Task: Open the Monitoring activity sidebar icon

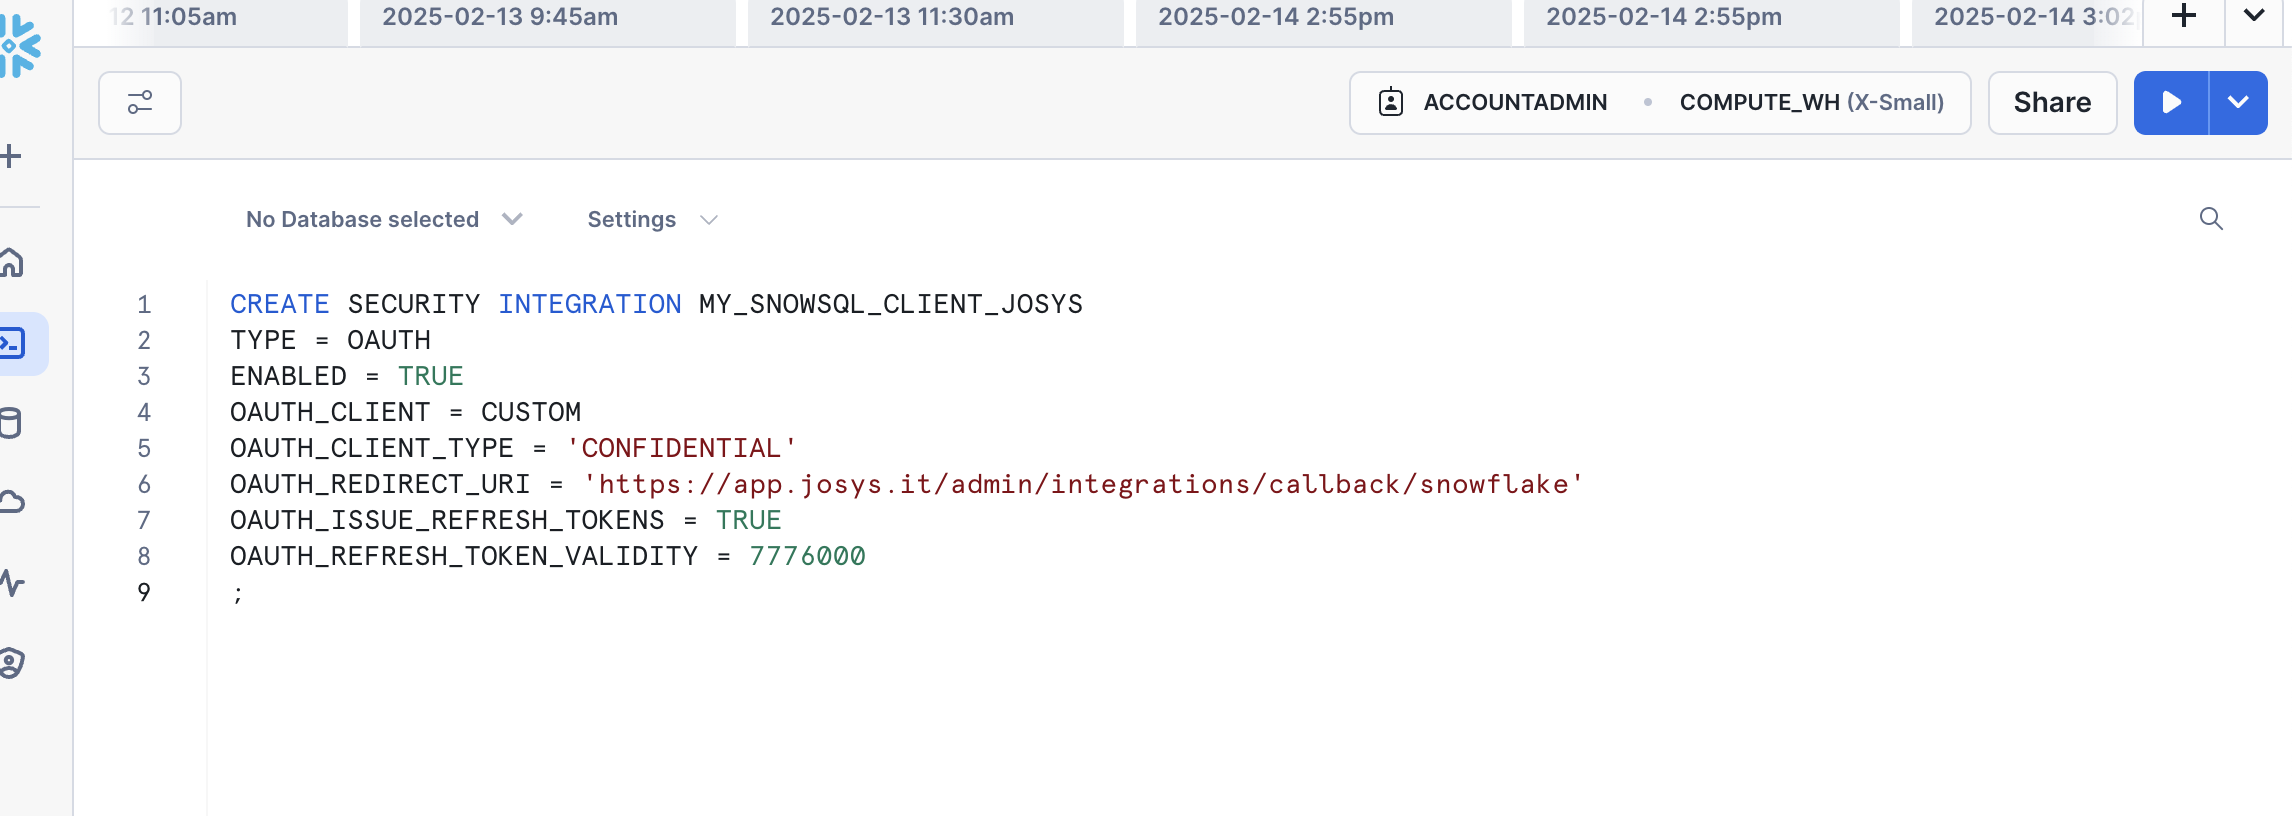Action: (12, 583)
